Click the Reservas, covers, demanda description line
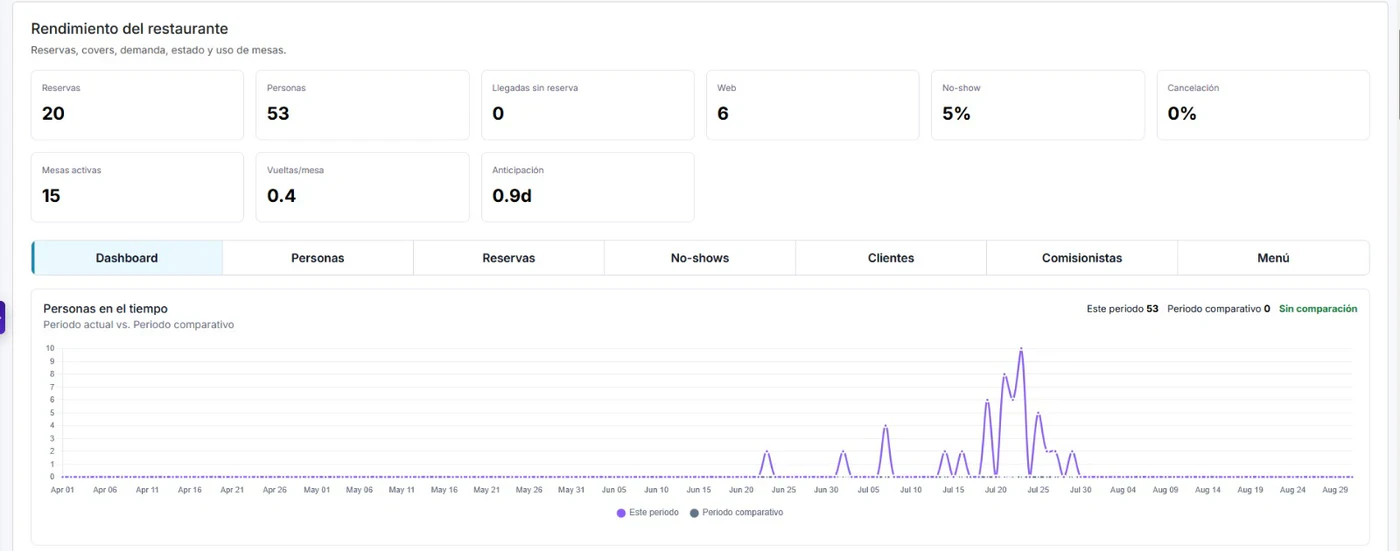Screen dimensions: 1400x551 pos(158,50)
